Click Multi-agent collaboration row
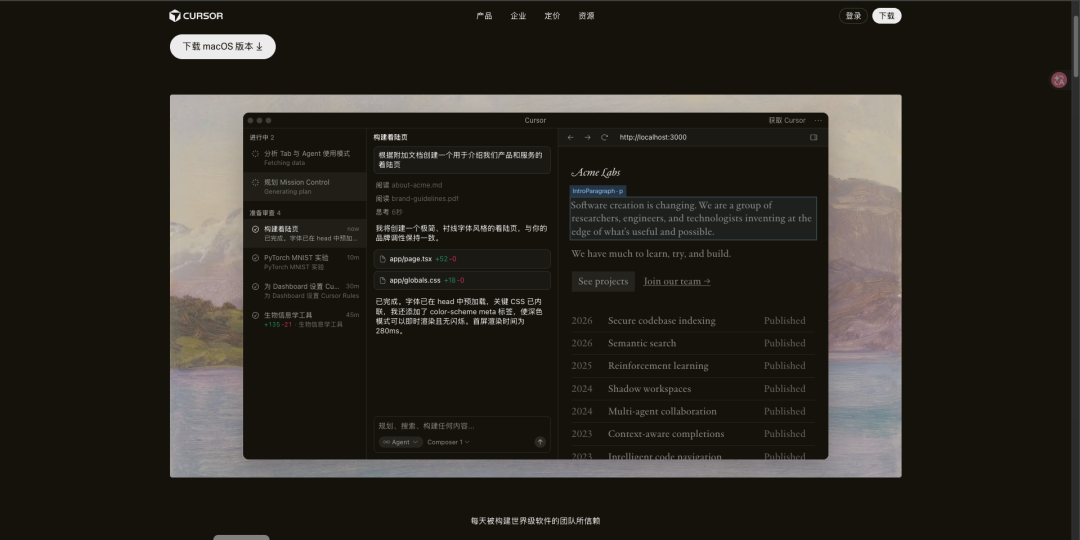The height and width of the screenshot is (540, 1080). (x=692, y=411)
